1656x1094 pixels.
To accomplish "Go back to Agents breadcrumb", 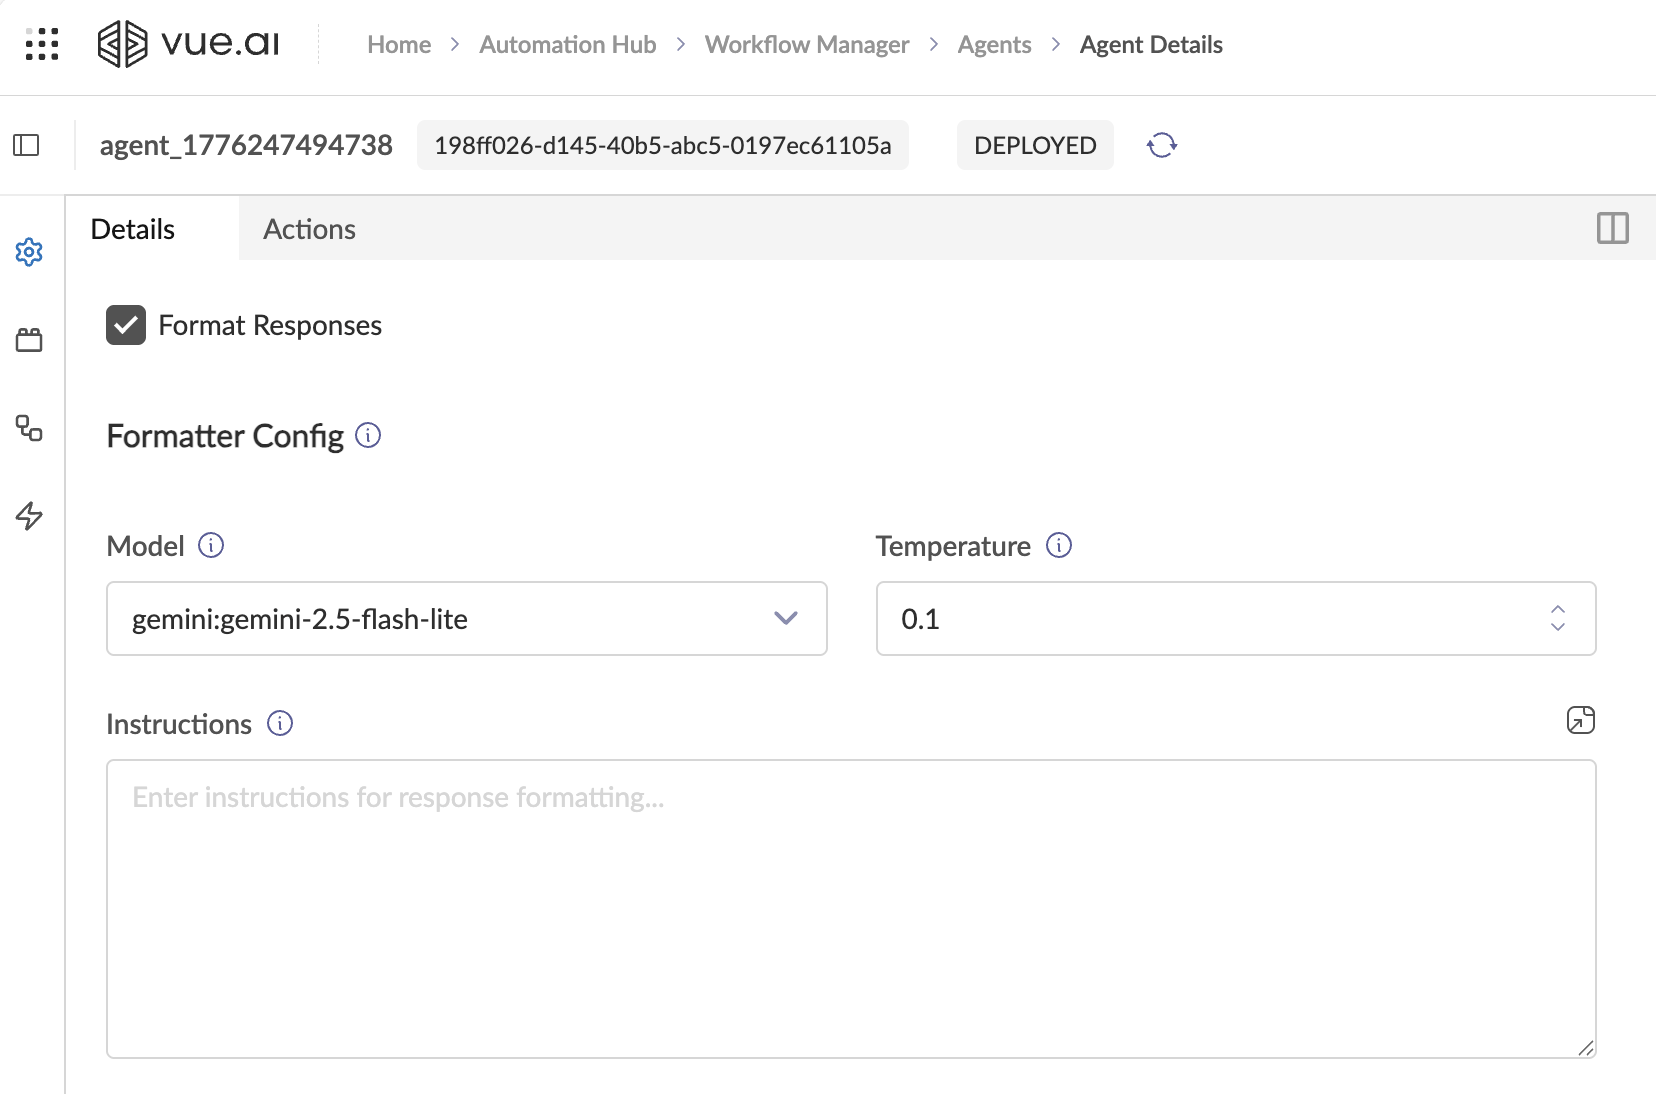I will click(x=994, y=45).
